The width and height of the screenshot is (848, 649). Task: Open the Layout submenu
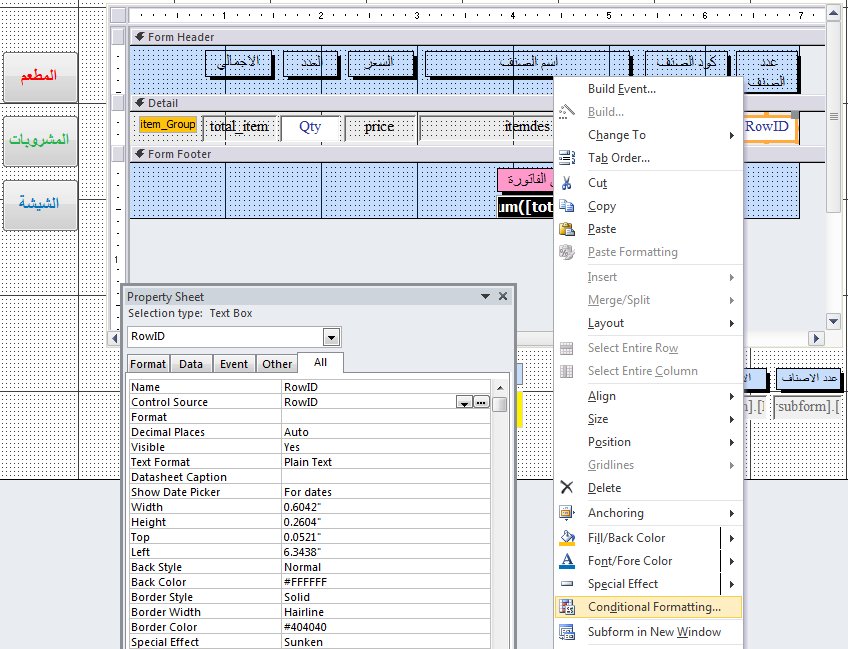pyautogui.click(x=648, y=323)
